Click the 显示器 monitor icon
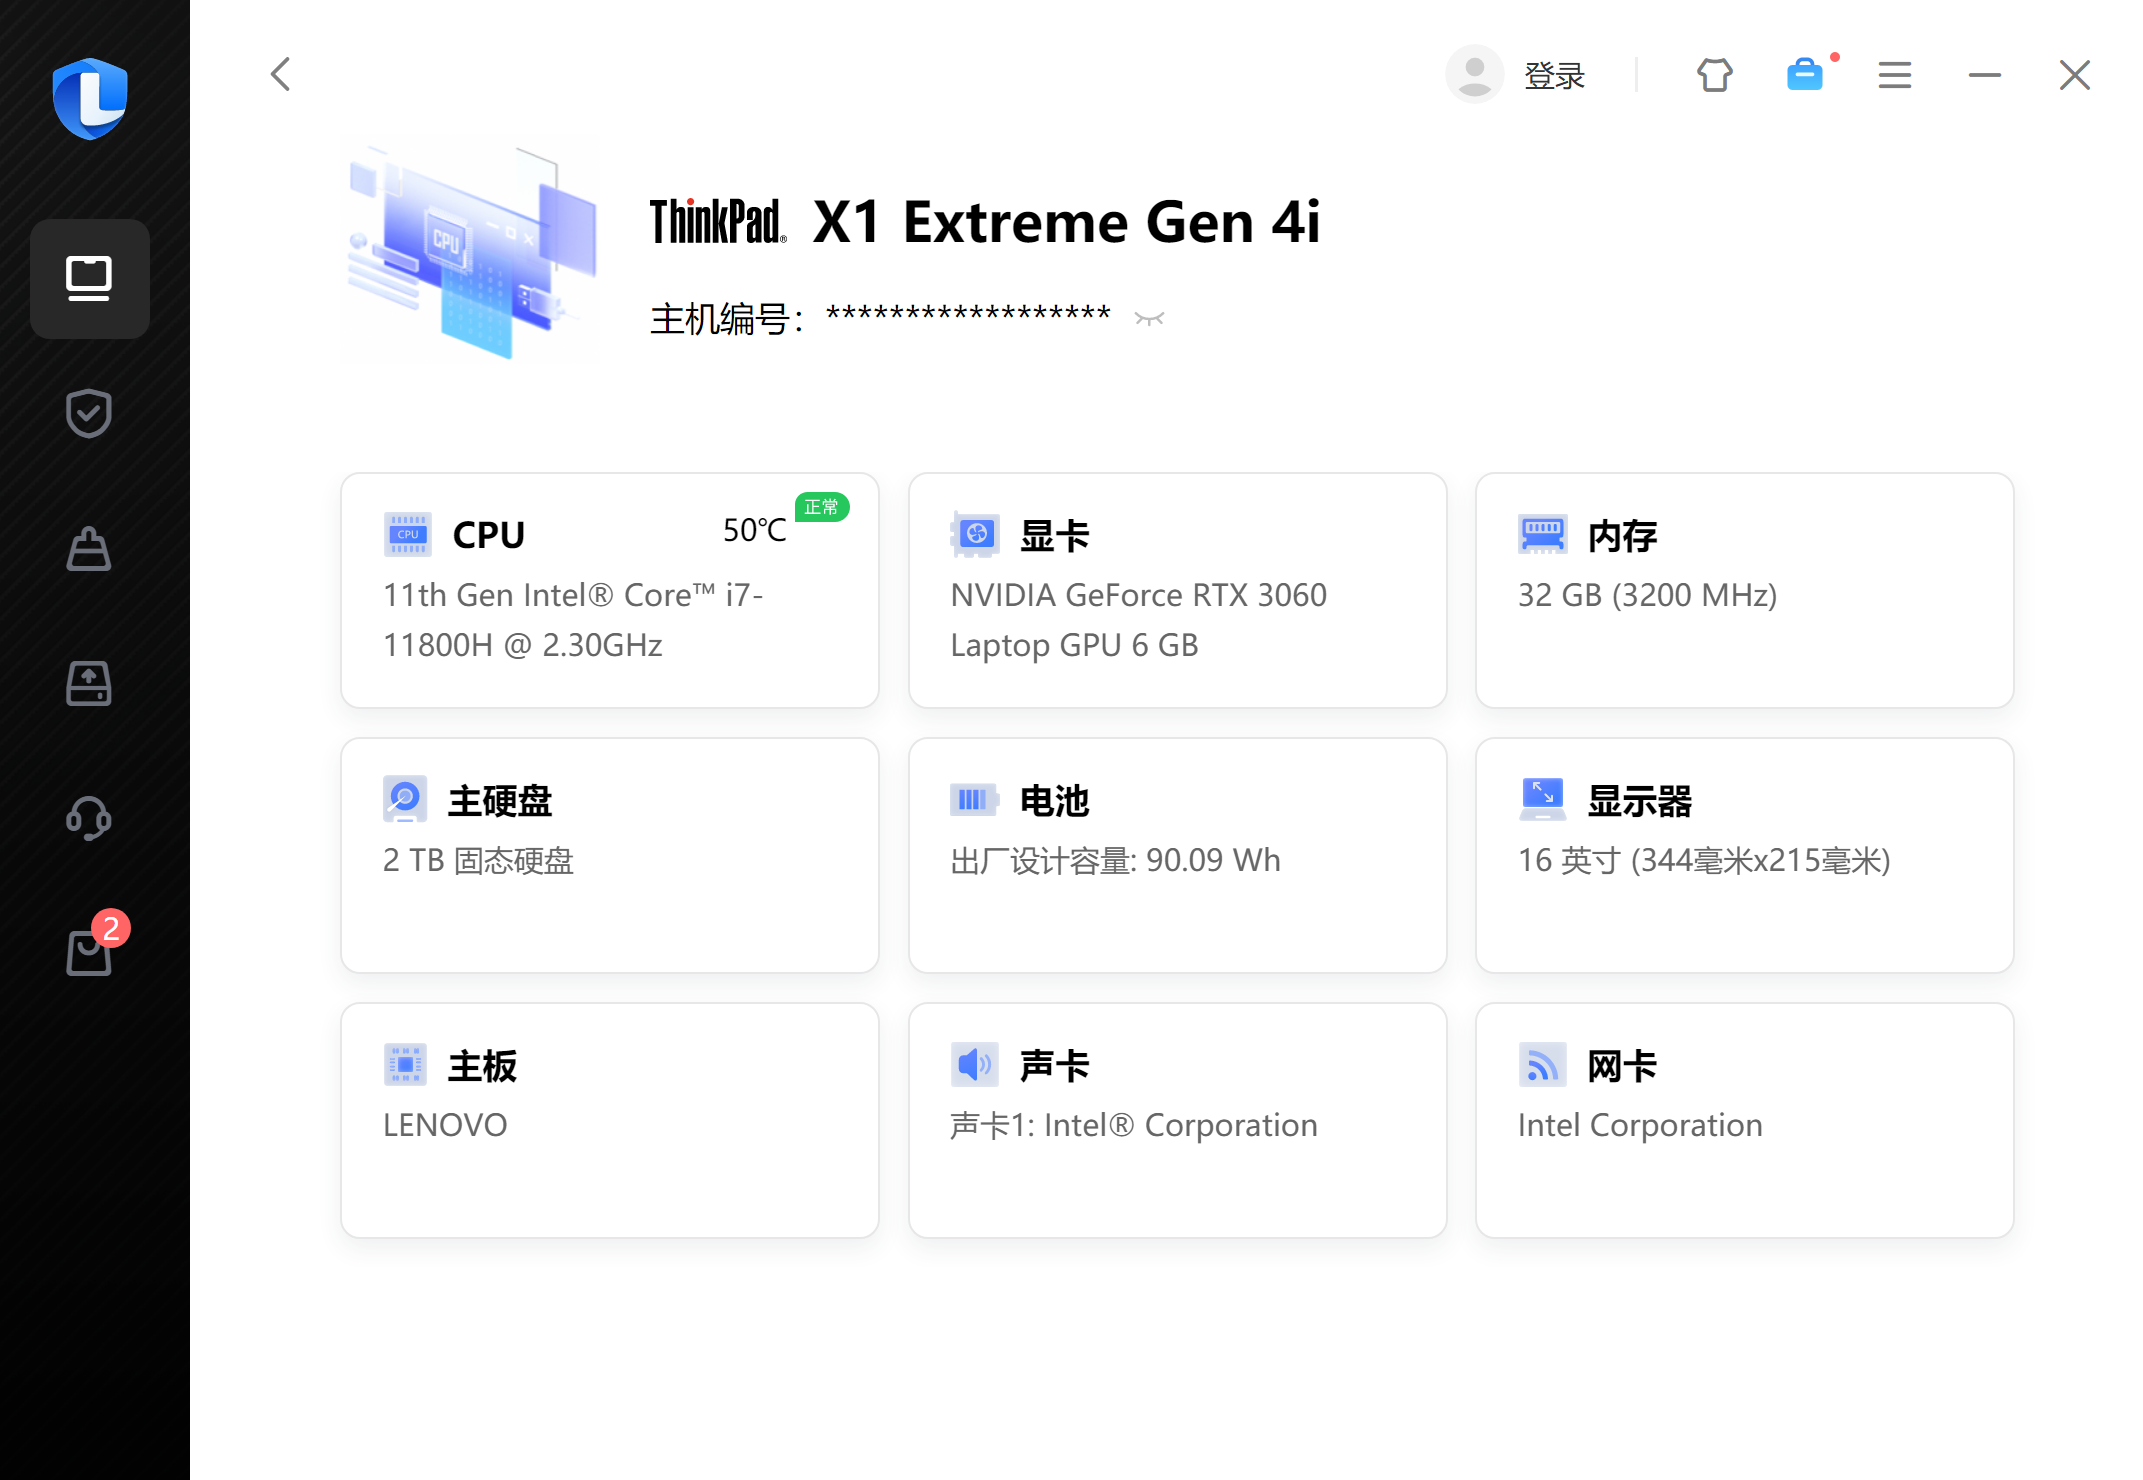The width and height of the screenshot is (2143, 1480). (1542, 800)
